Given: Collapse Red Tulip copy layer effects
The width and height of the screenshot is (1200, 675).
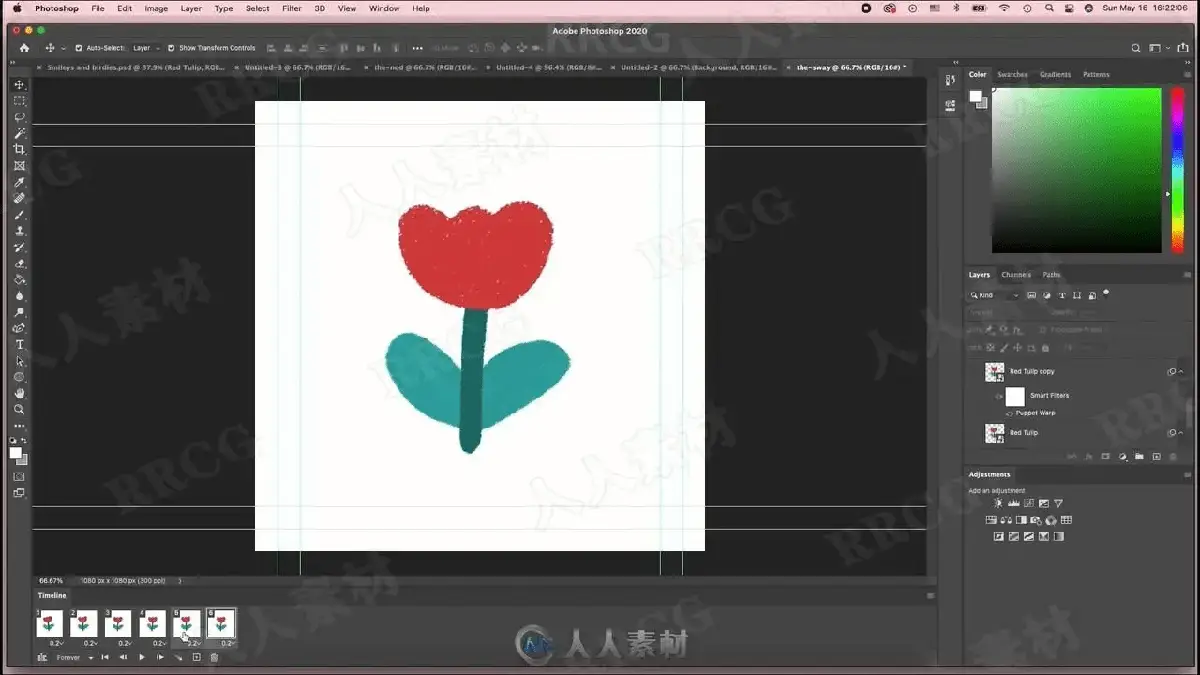Looking at the screenshot, I should pyautogui.click(x=1181, y=372).
